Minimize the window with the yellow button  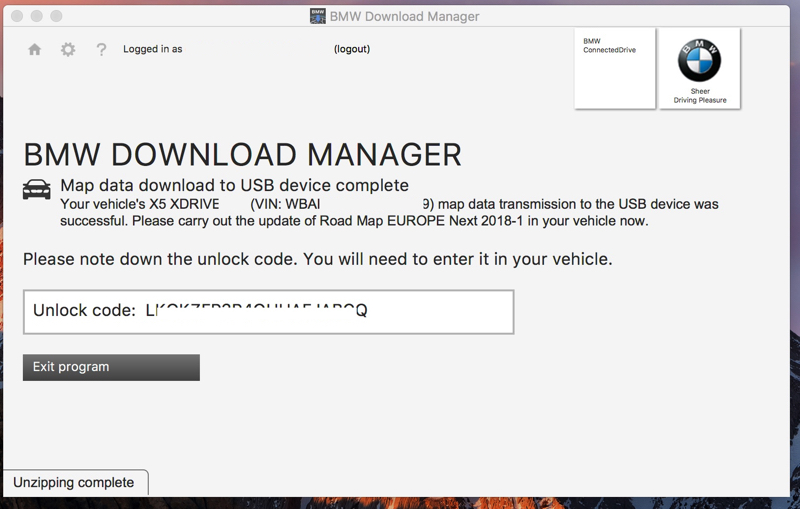click(37, 16)
